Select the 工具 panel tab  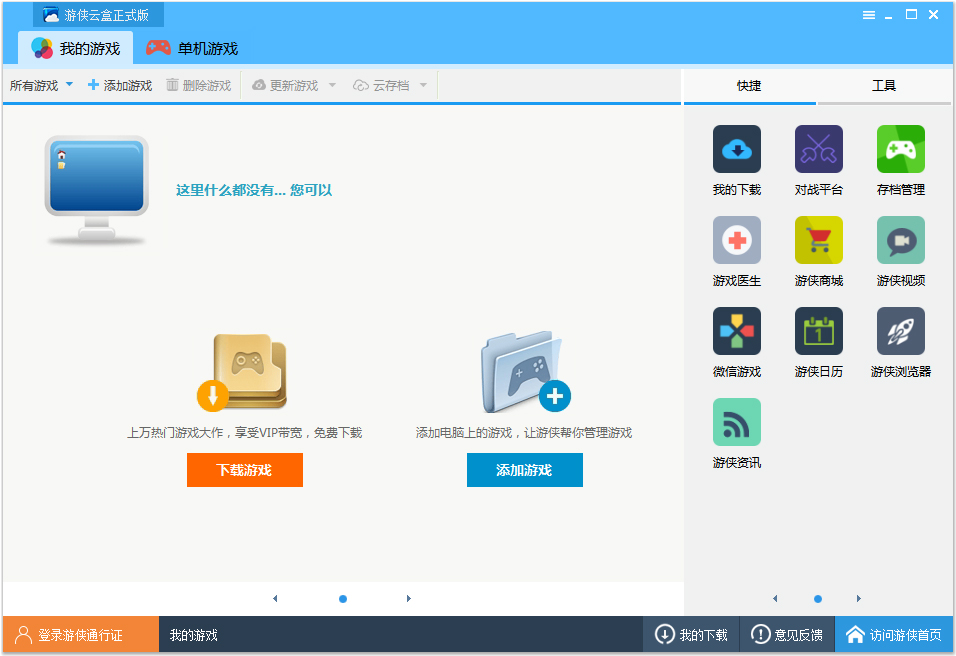click(884, 86)
